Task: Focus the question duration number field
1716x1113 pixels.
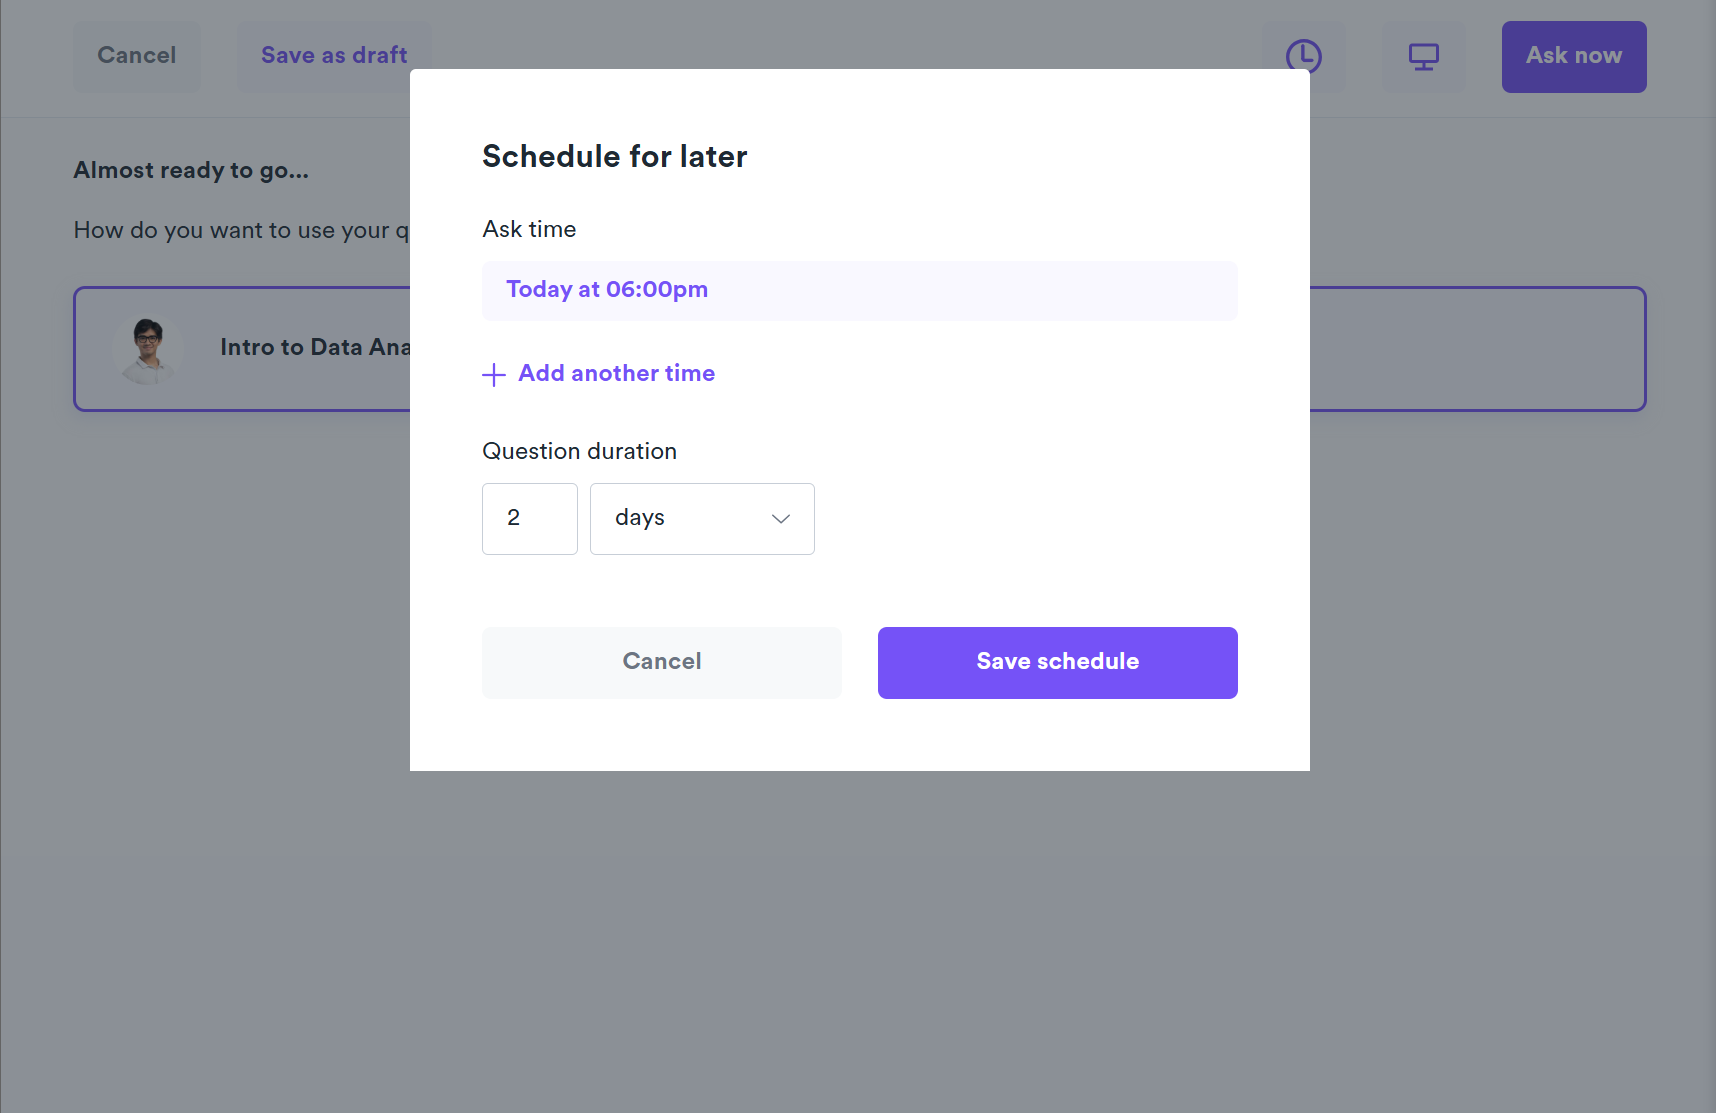Action: tap(529, 518)
